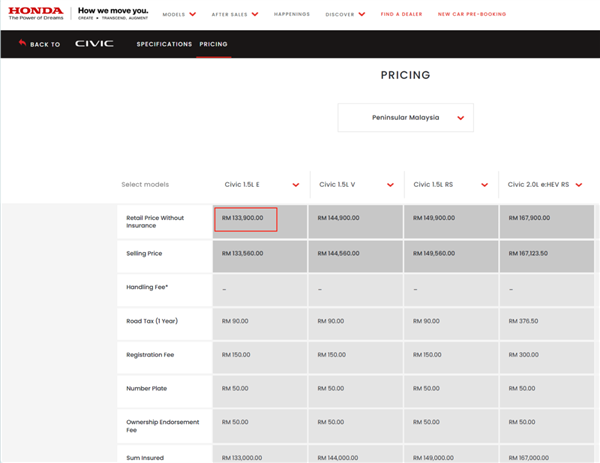
Task: Click the red back arrow icon
Action: [x=22, y=44]
